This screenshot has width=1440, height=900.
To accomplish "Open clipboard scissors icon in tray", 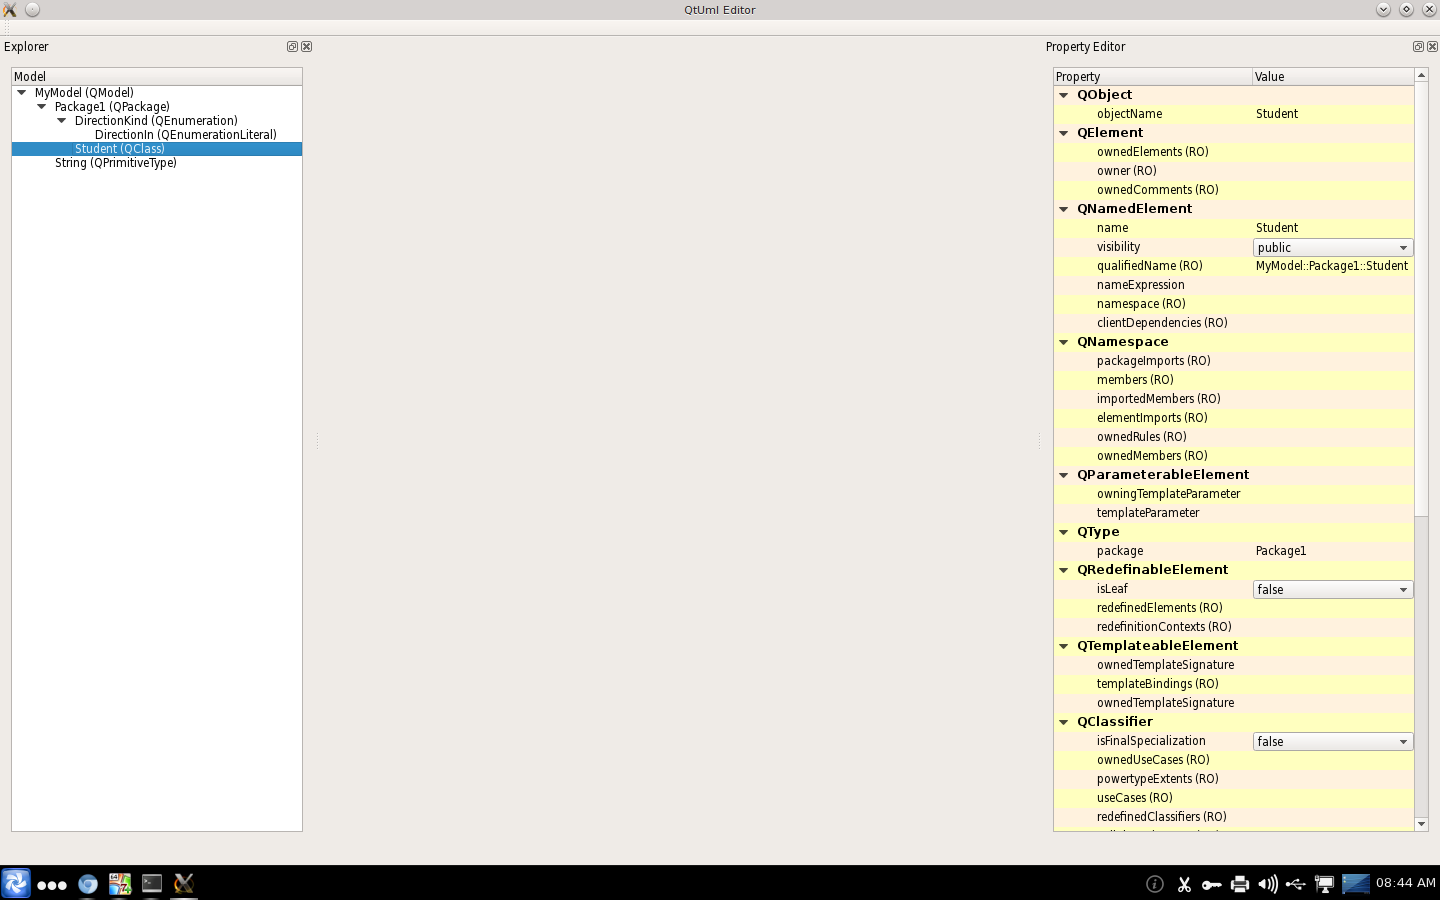I will [x=1184, y=884].
